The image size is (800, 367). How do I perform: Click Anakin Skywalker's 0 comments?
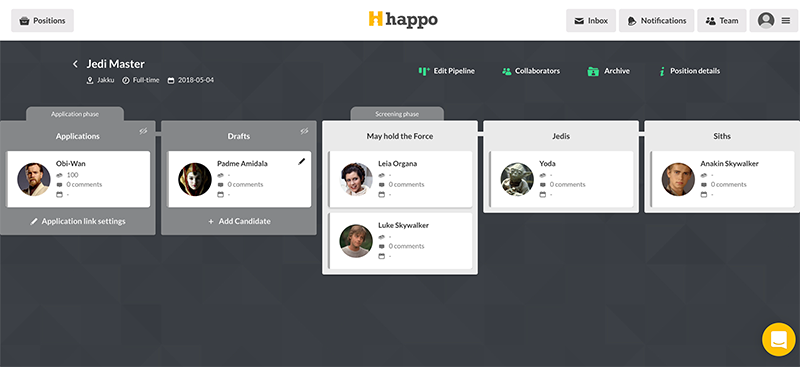[729, 185]
